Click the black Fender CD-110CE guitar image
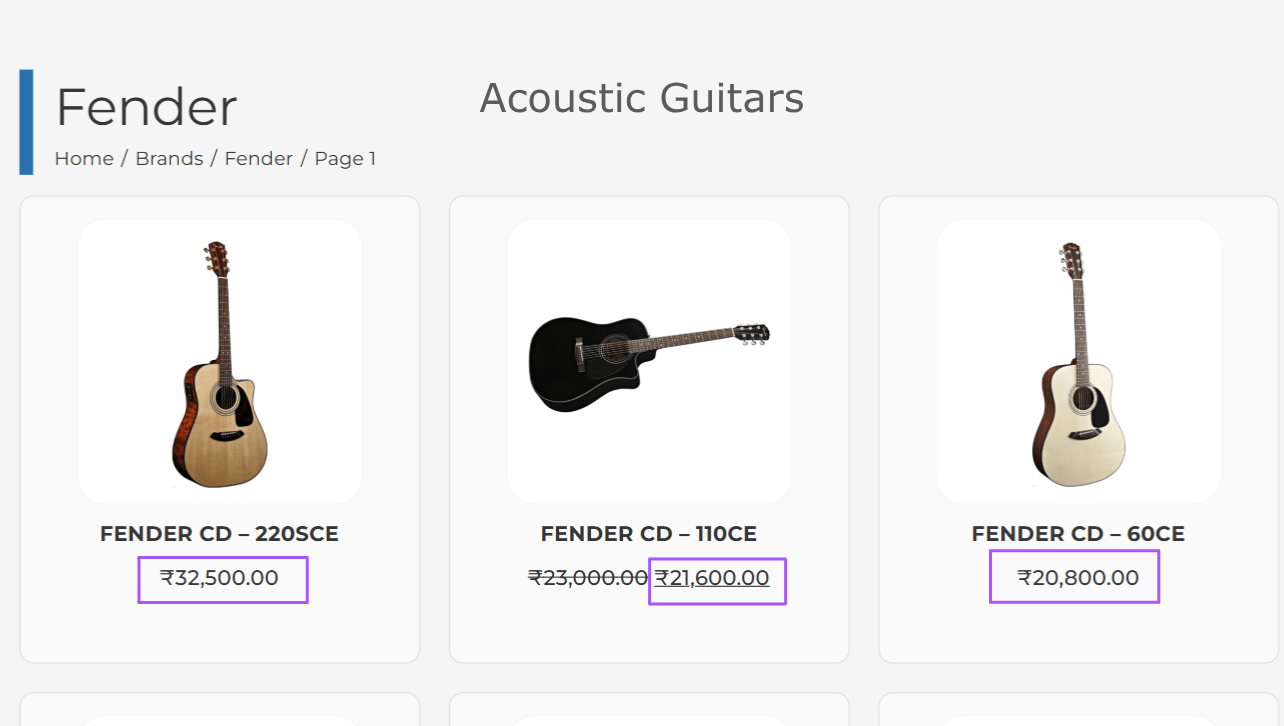 649,362
